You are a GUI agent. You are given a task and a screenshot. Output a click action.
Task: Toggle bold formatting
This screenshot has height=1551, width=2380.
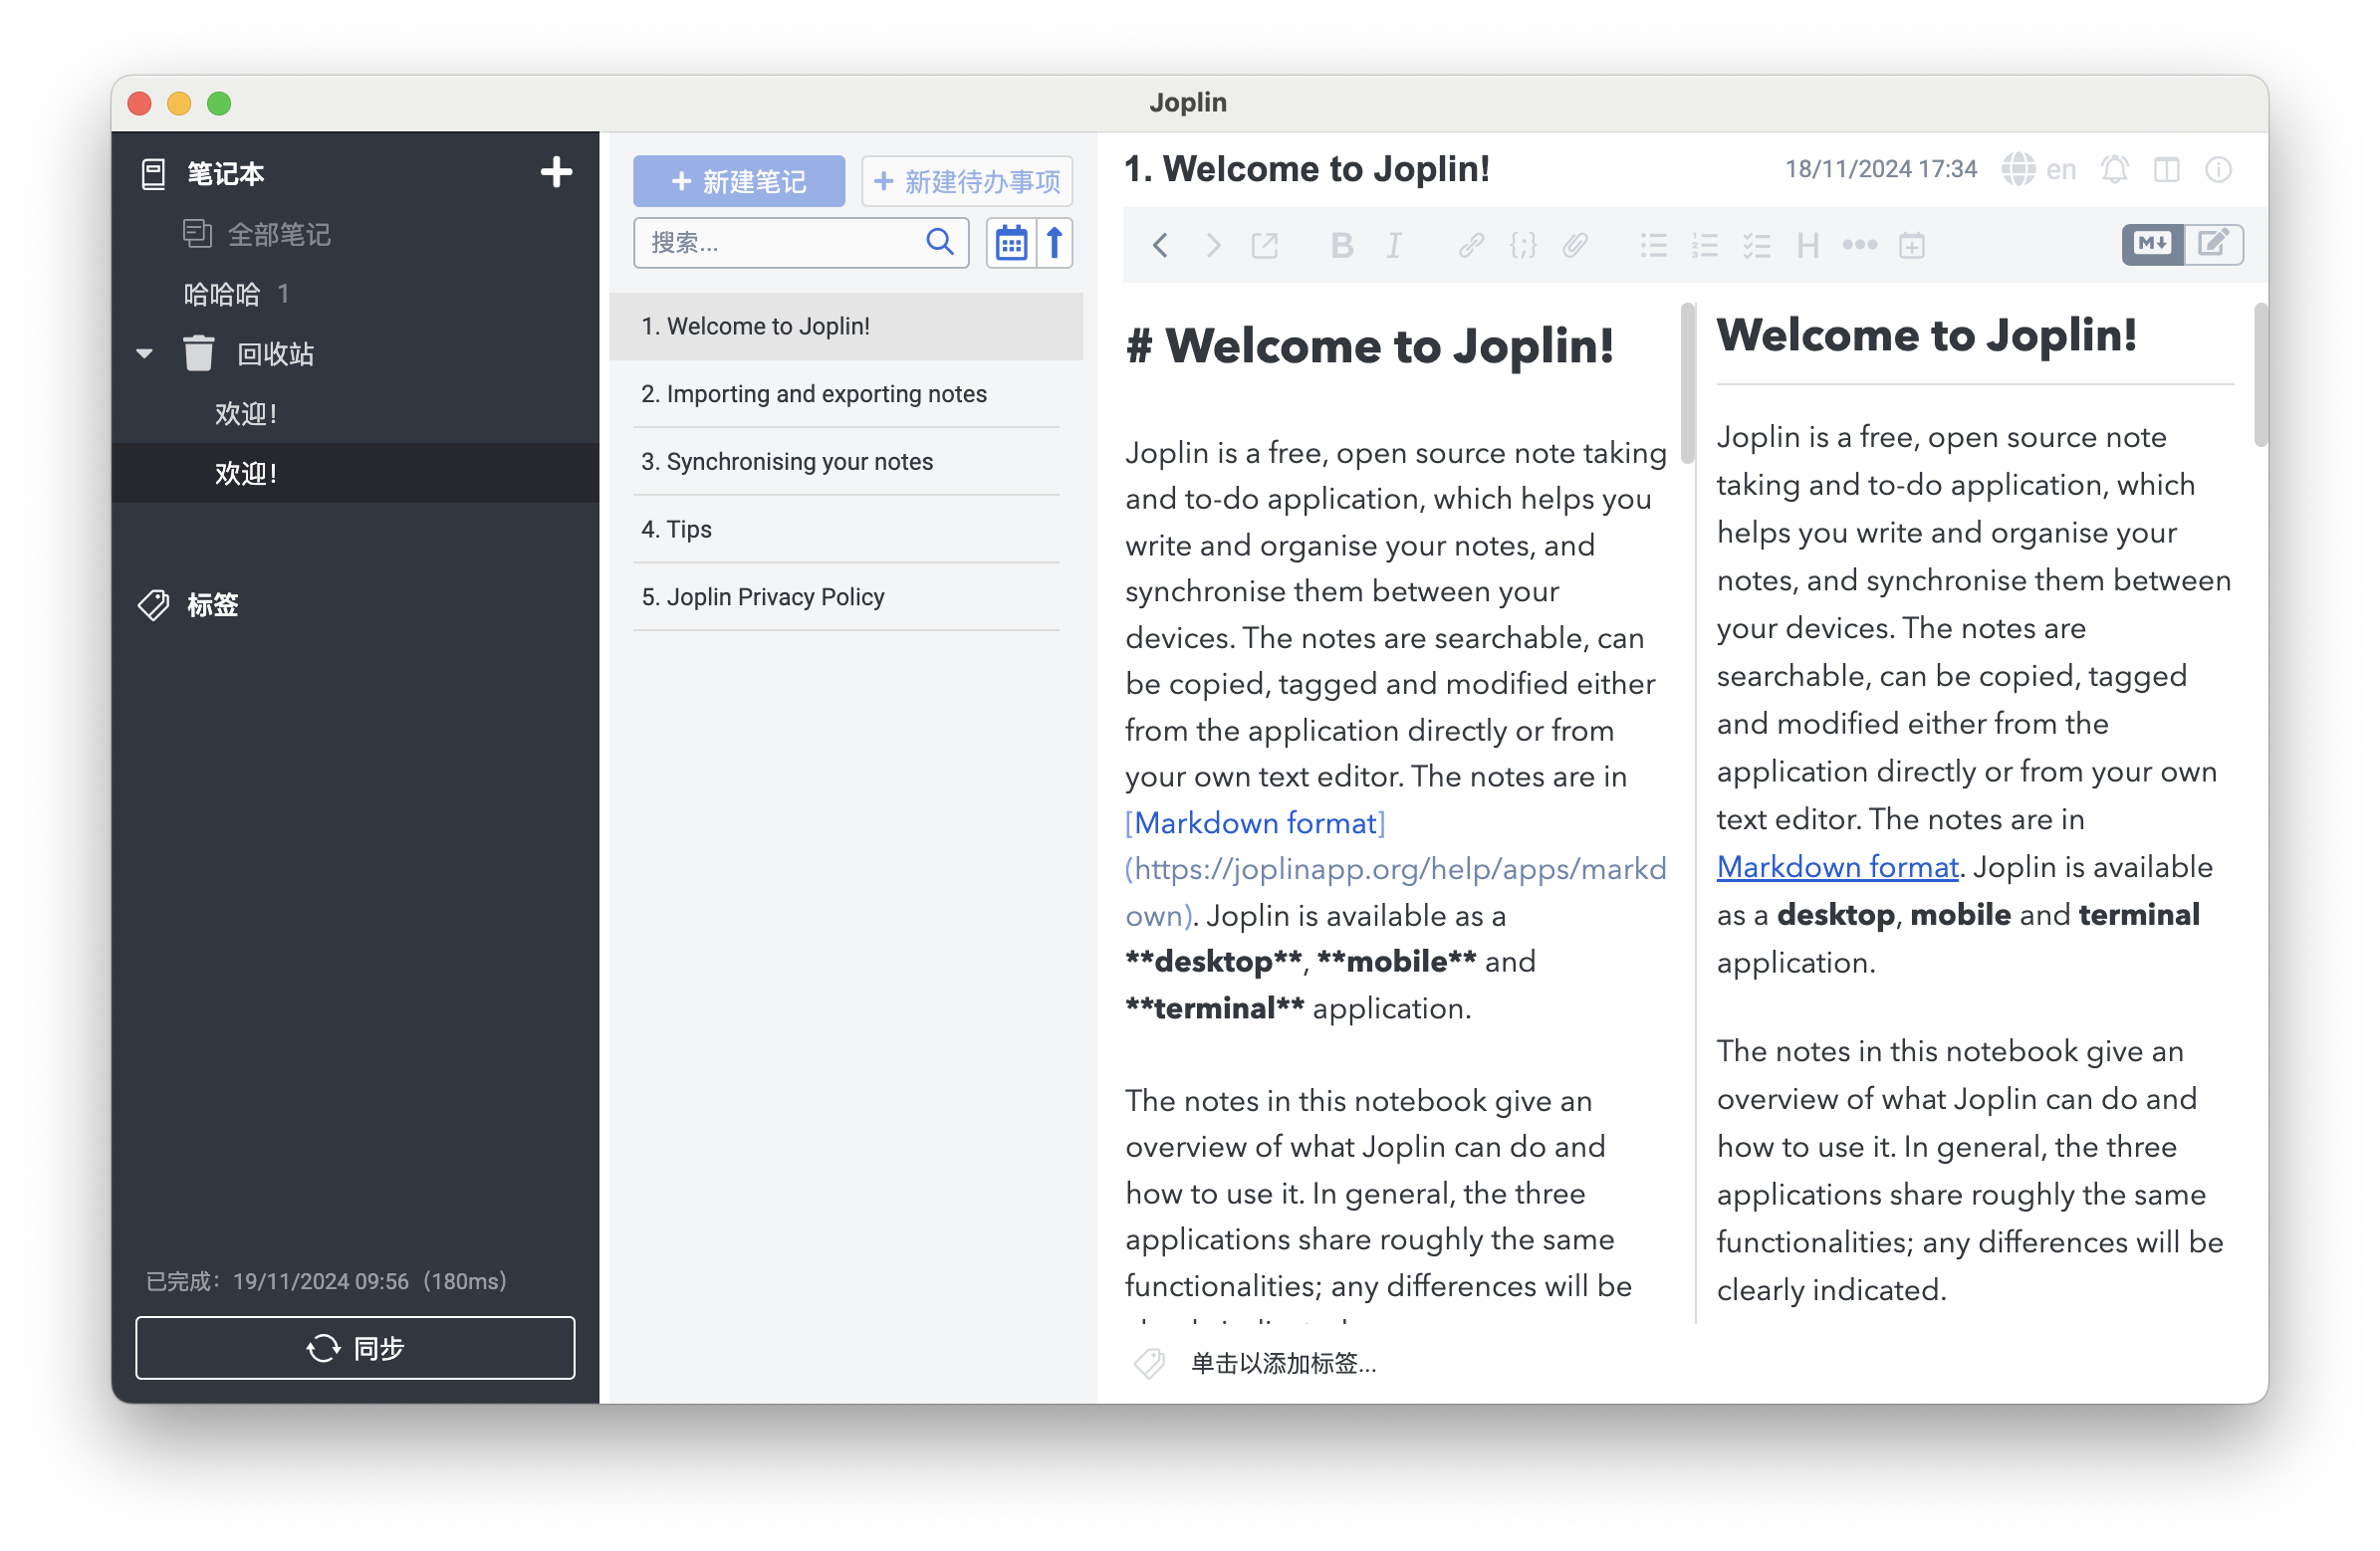click(x=1342, y=245)
